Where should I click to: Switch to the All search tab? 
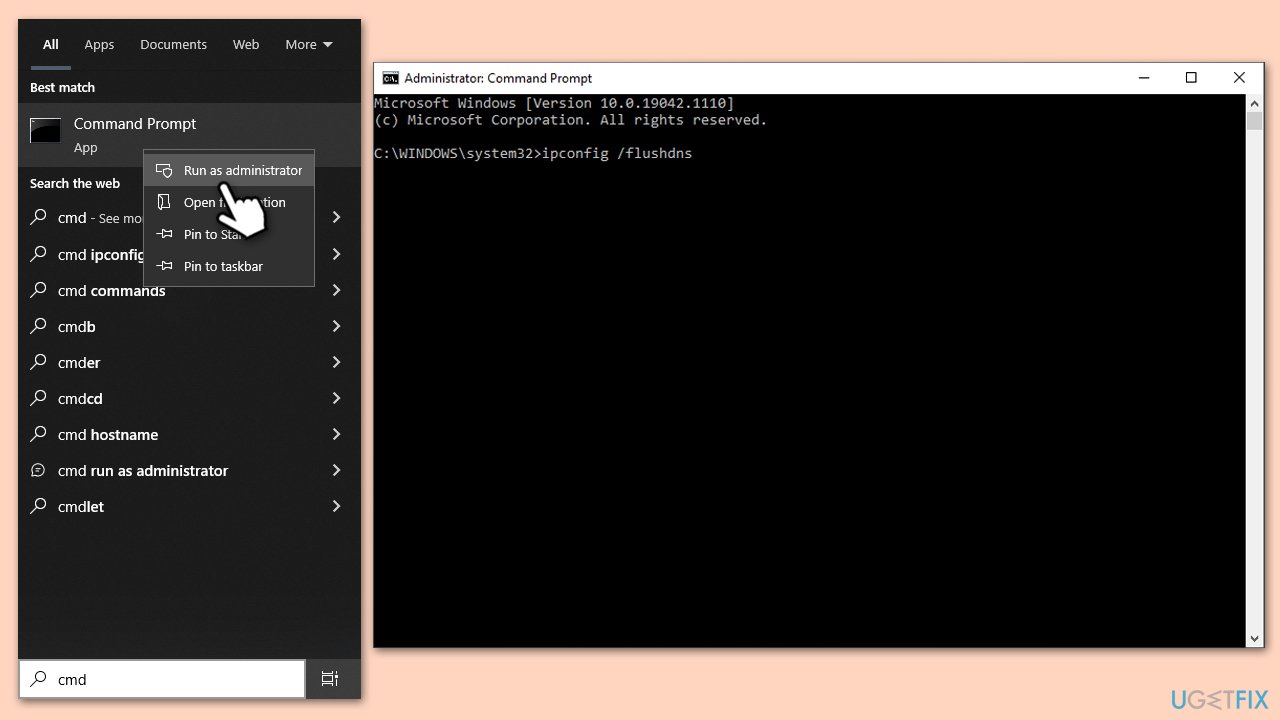[x=51, y=44]
